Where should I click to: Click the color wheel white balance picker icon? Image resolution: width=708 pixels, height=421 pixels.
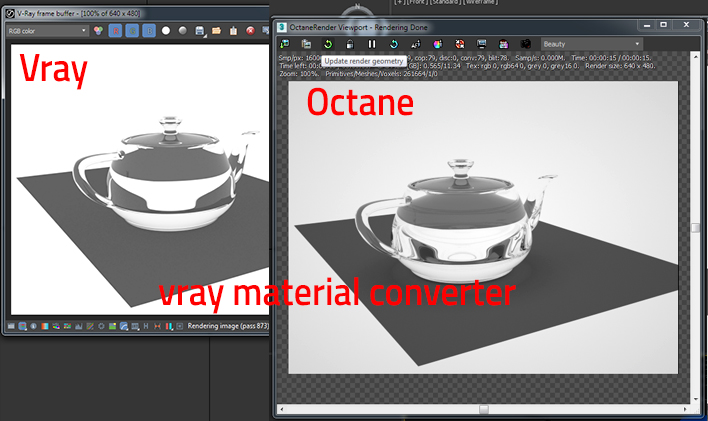[x=438, y=44]
